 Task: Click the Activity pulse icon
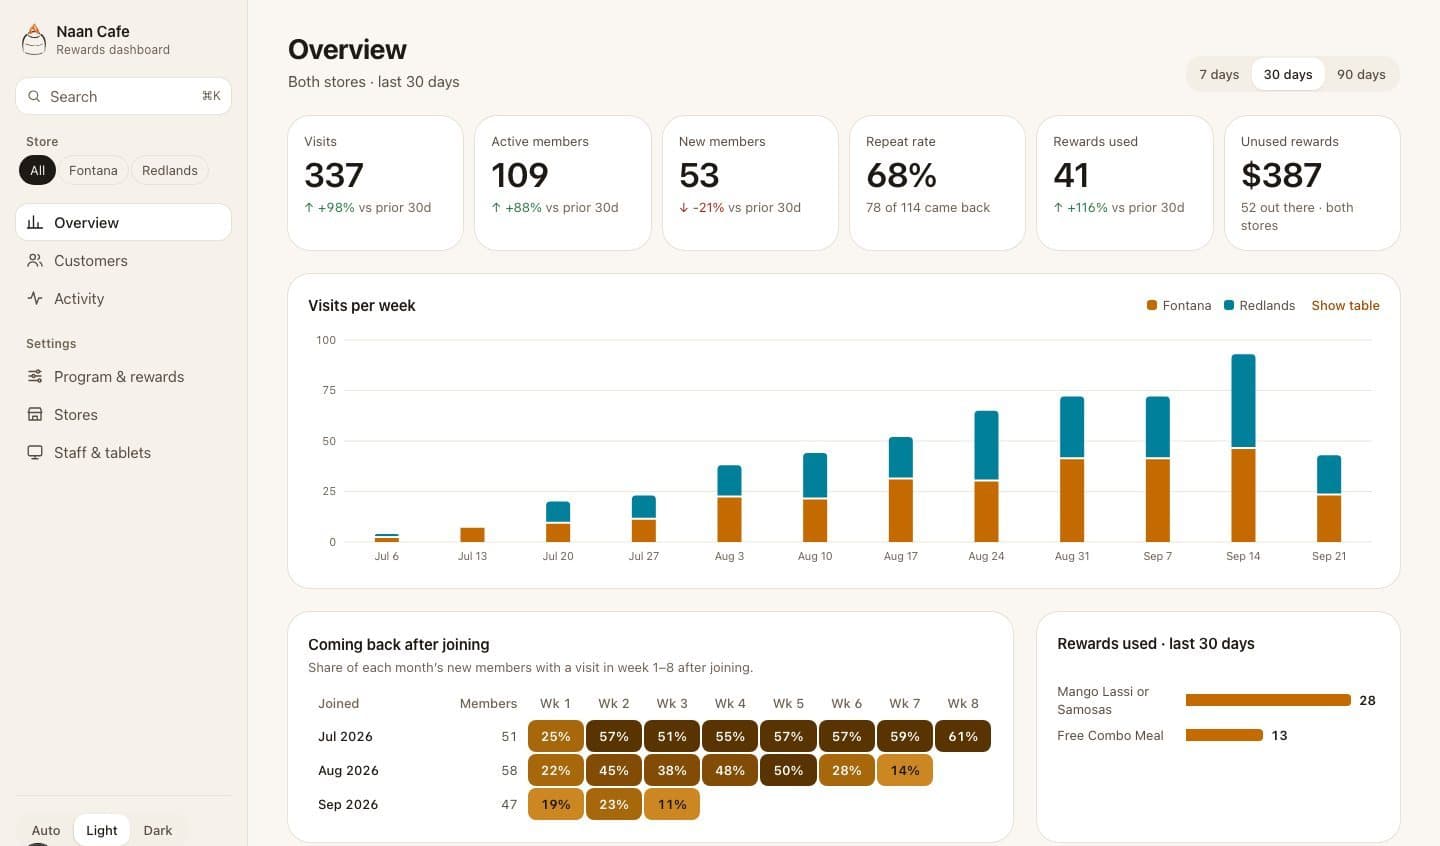point(35,298)
